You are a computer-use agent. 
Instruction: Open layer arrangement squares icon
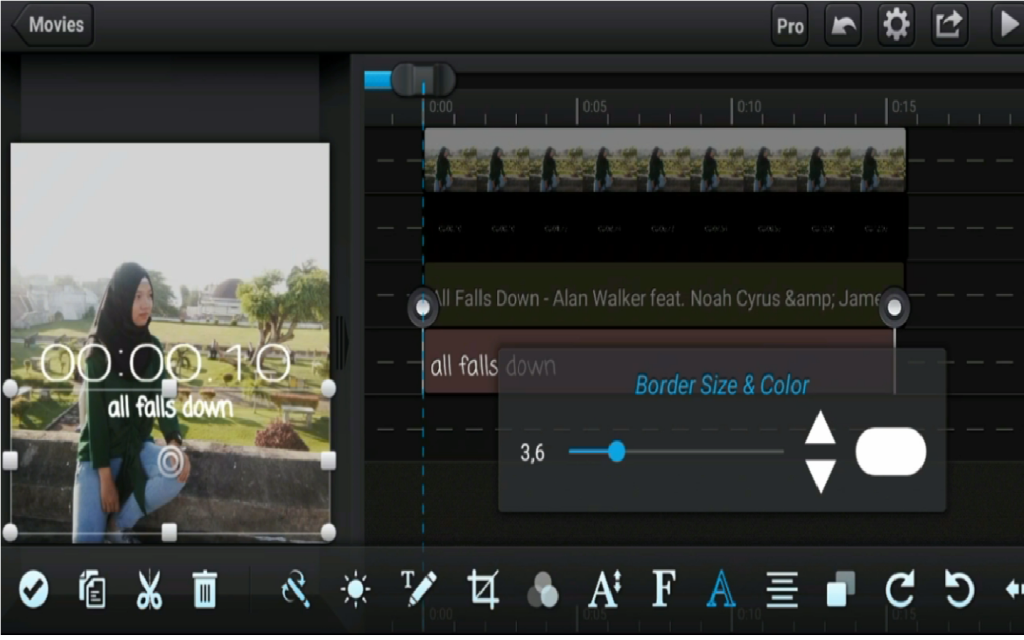[x=840, y=589]
